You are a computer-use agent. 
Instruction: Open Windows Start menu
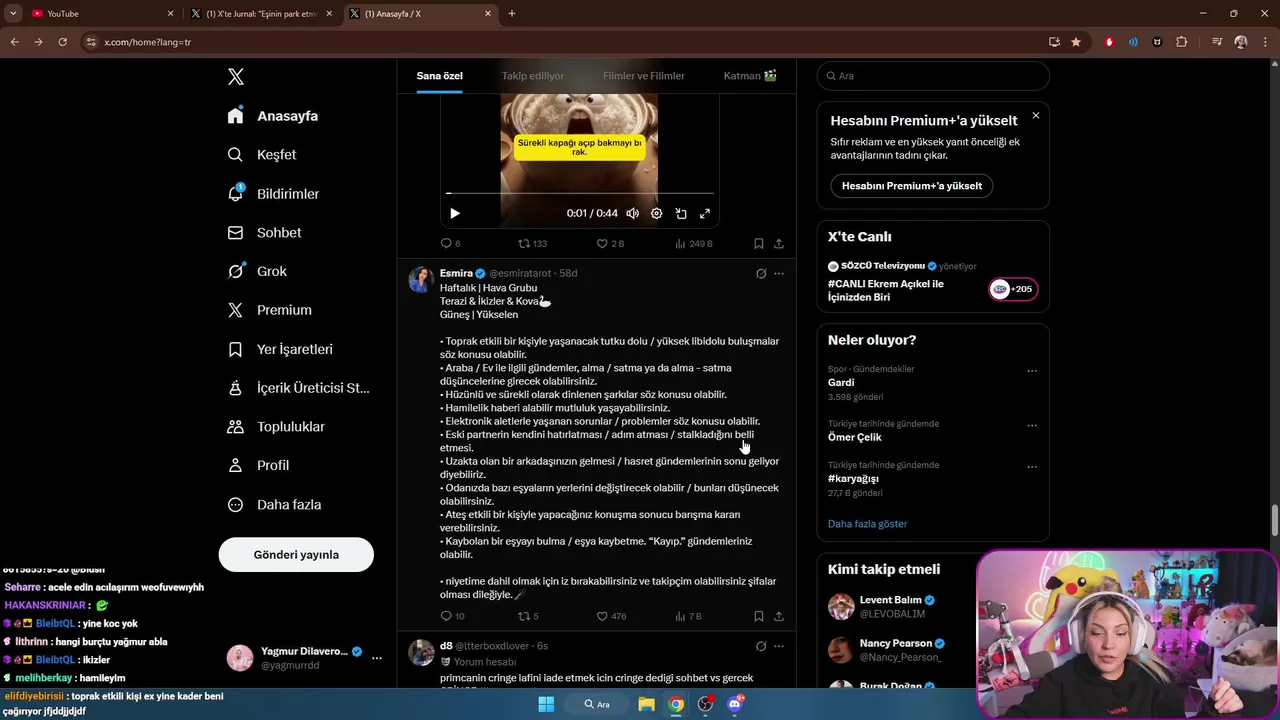pyautogui.click(x=546, y=704)
